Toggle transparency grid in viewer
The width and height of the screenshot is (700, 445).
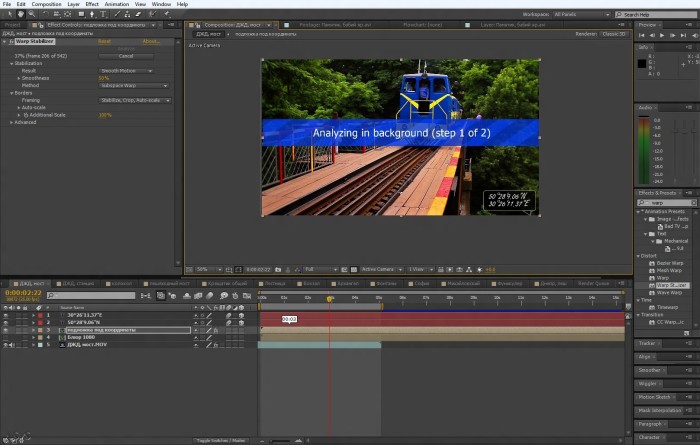click(x=354, y=270)
